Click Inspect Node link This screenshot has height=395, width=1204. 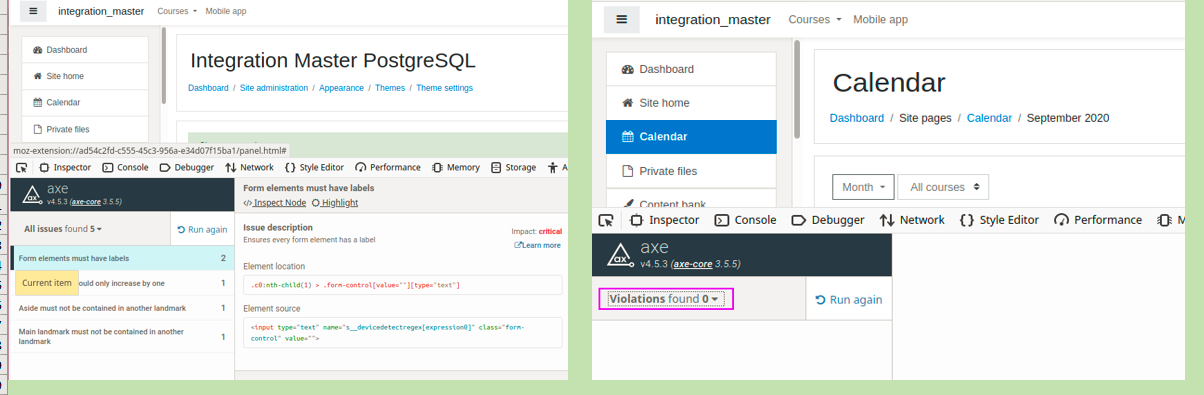pyautogui.click(x=275, y=203)
